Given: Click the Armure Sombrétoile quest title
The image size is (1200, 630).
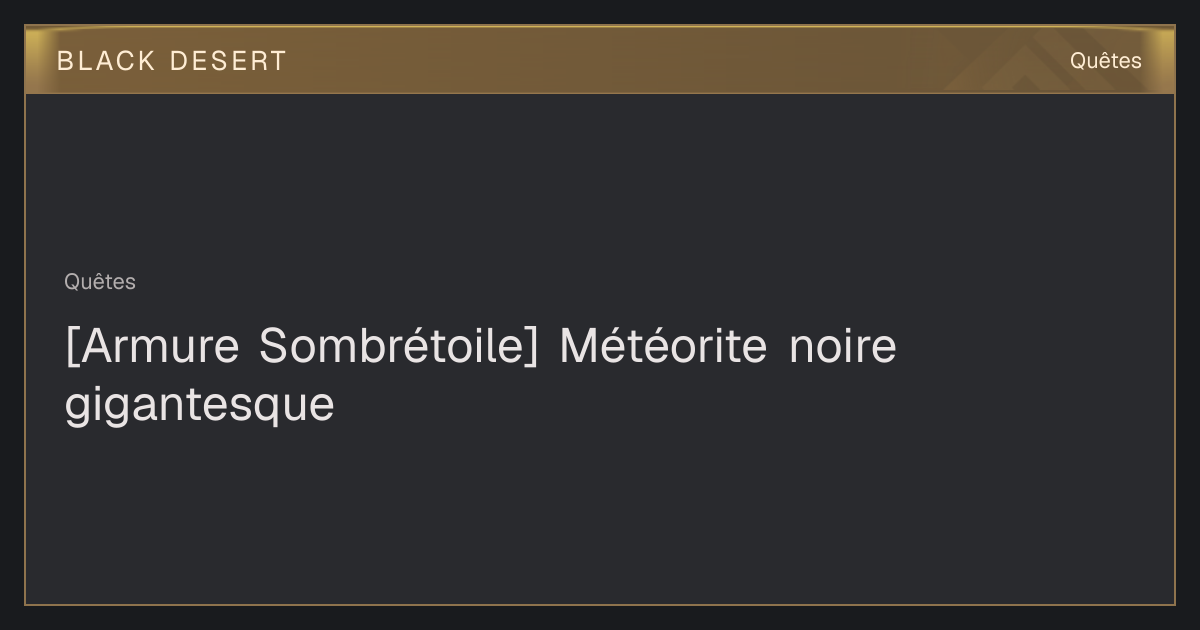Looking at the screenshot, I should [481, 376].
